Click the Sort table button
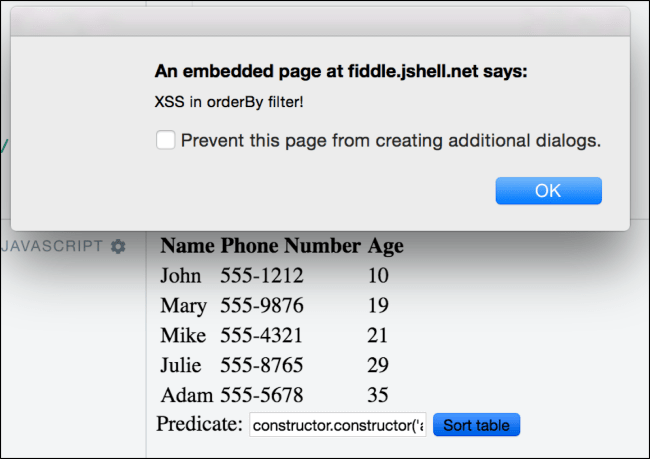650x459 pixels. tap(476, 425)
